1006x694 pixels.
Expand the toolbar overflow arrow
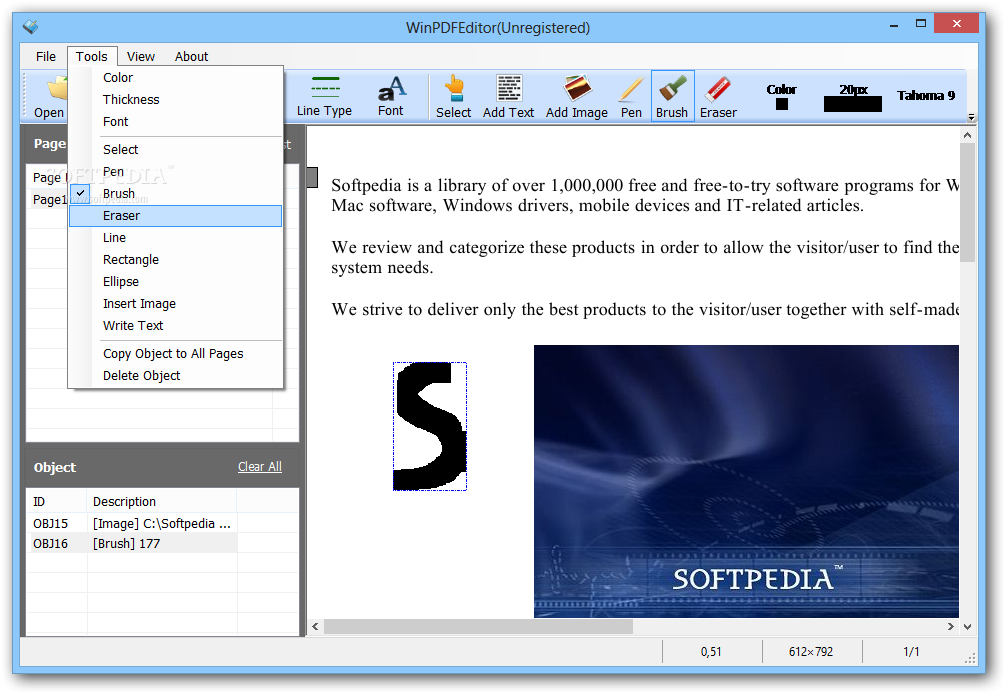tap(971, 117)
